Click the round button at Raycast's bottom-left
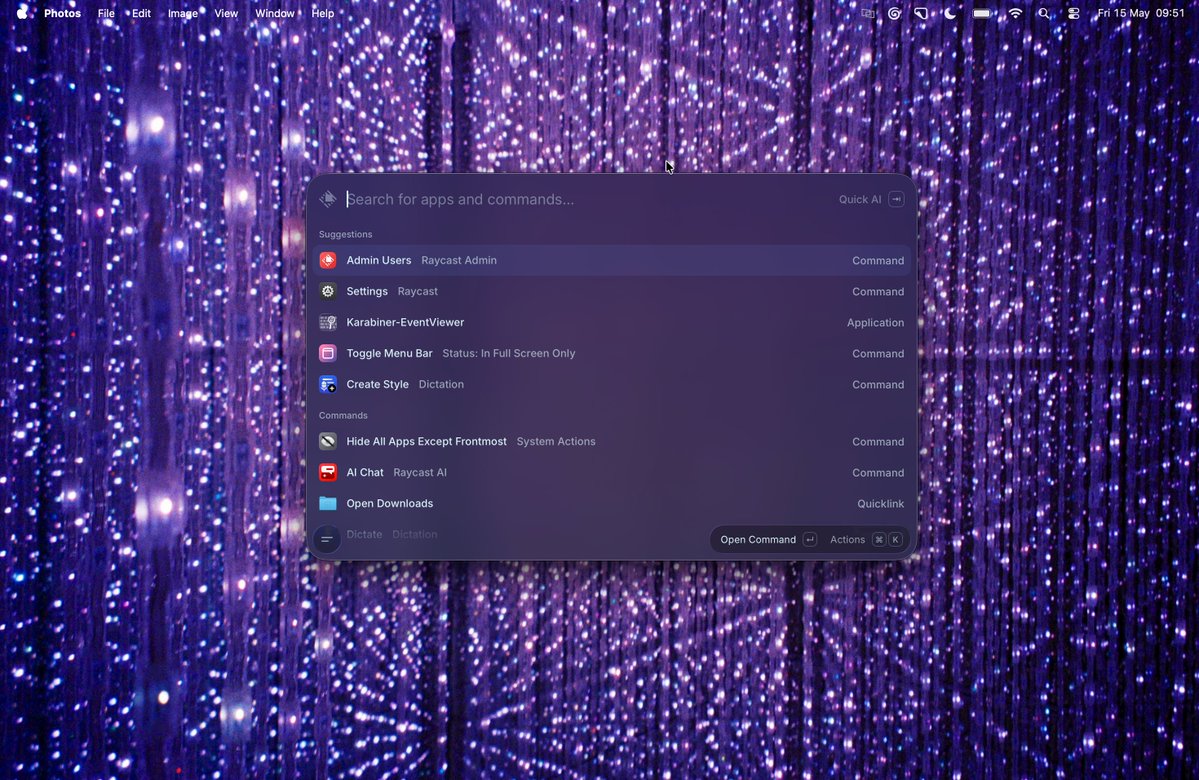The height and width of the screenshot is (780, 1199). 327,540
